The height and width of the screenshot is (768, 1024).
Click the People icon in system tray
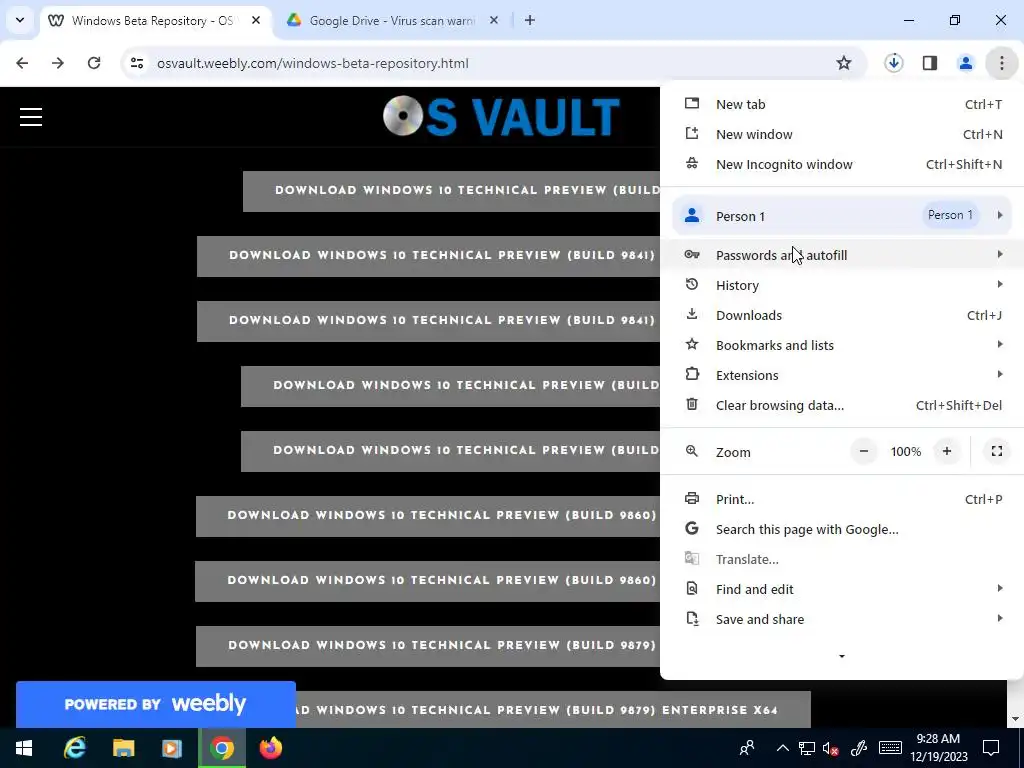tap(747, 748)
